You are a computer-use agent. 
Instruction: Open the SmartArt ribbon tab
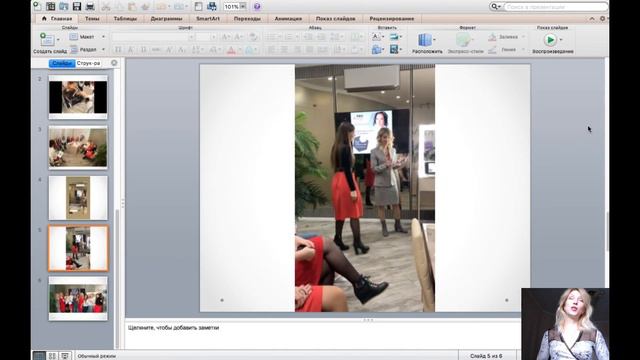[208, 19]
